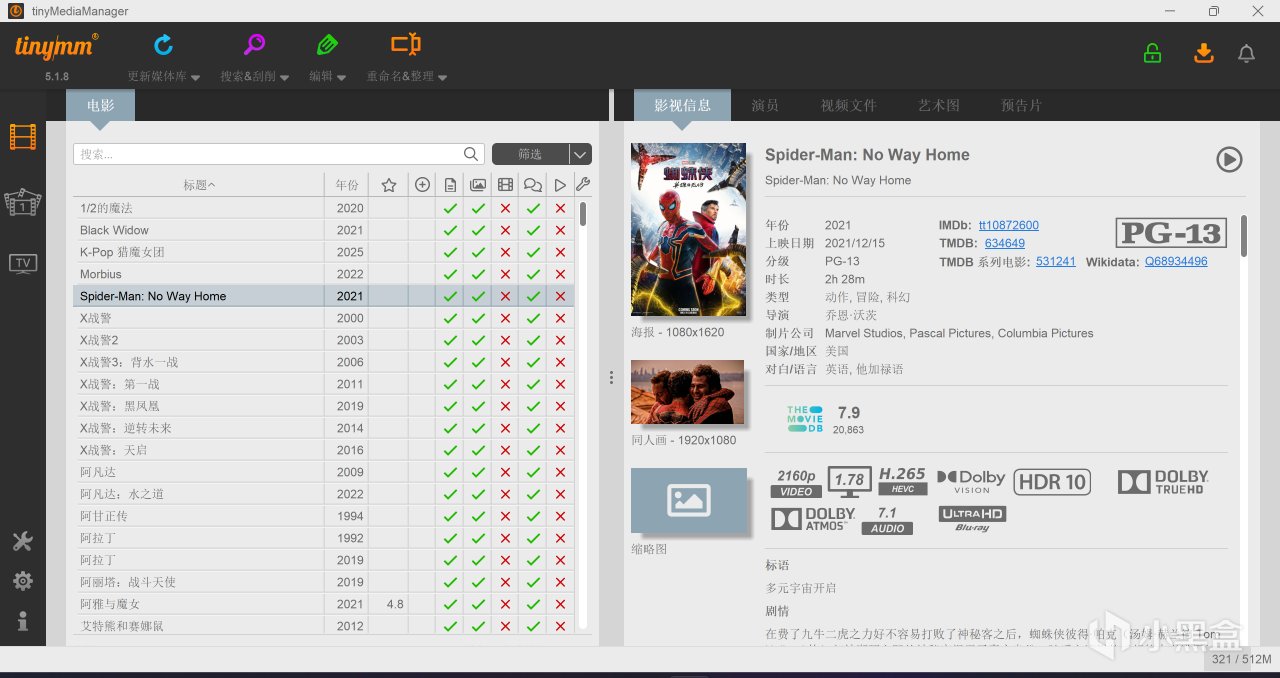Open the update media library dropdown arrow
The width and height of the screenshot is (1280, 678).
[x=195, y=77]
